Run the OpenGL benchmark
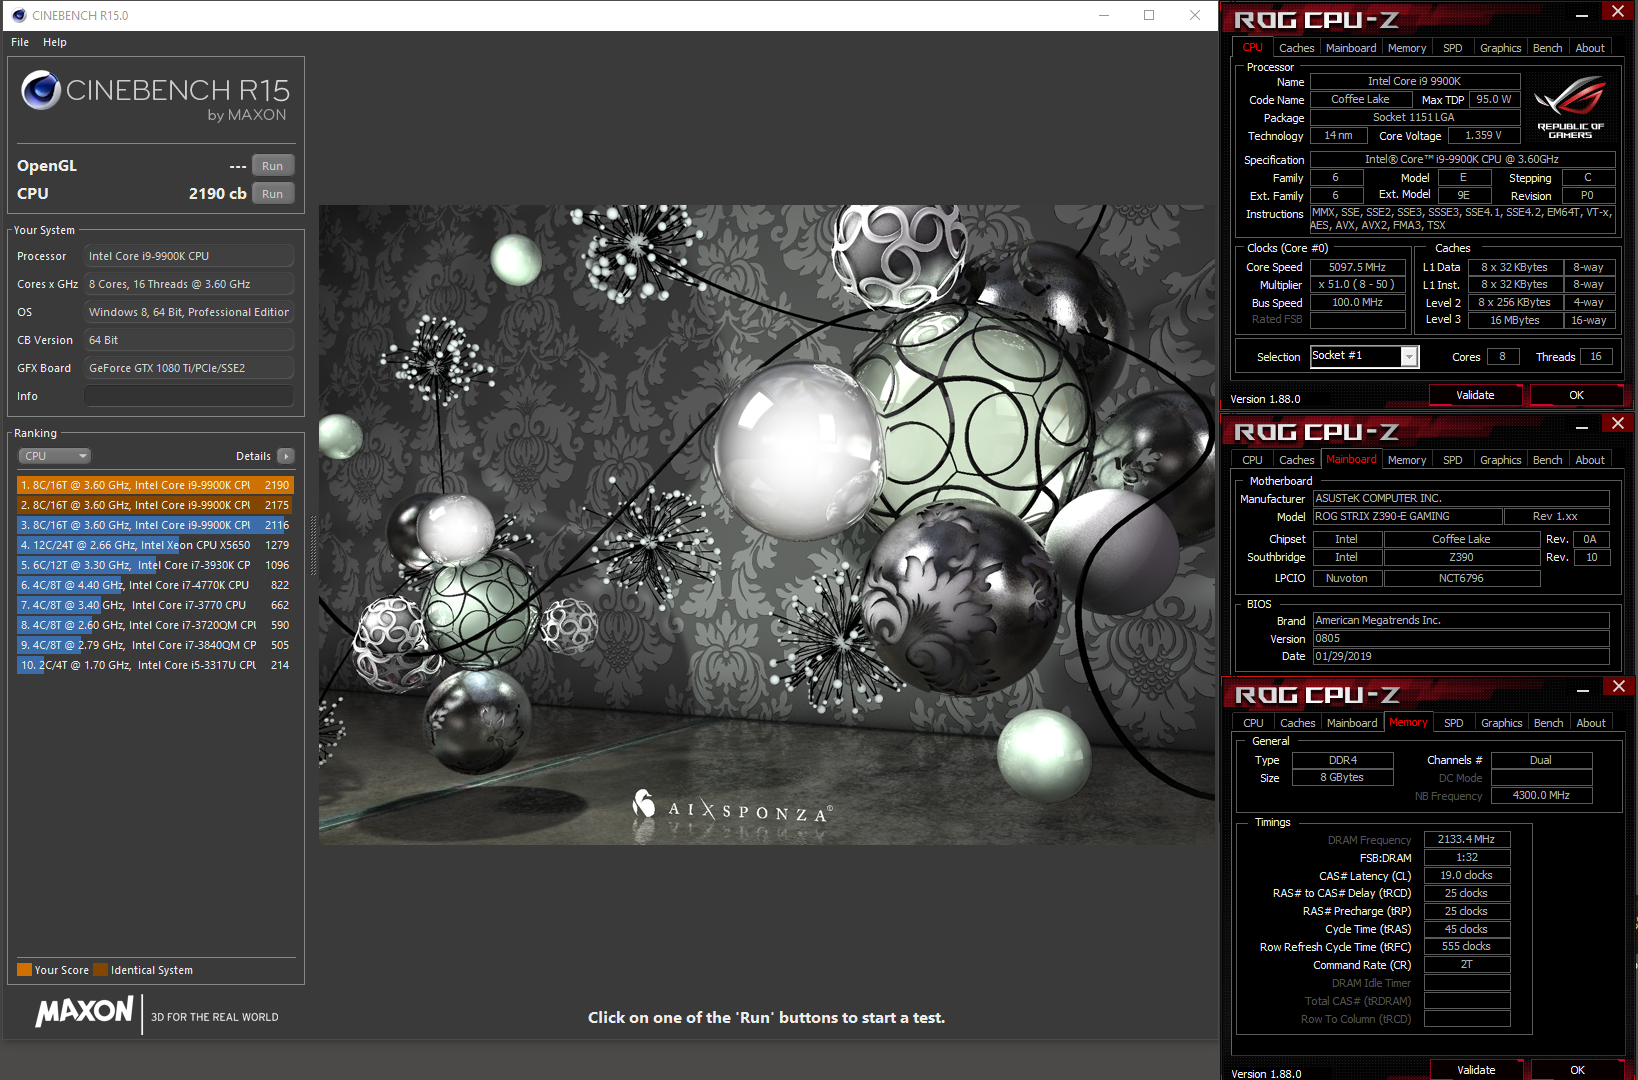This screenshot has width=1638, height=1080. pyautogui.click(x=273, y=166)
